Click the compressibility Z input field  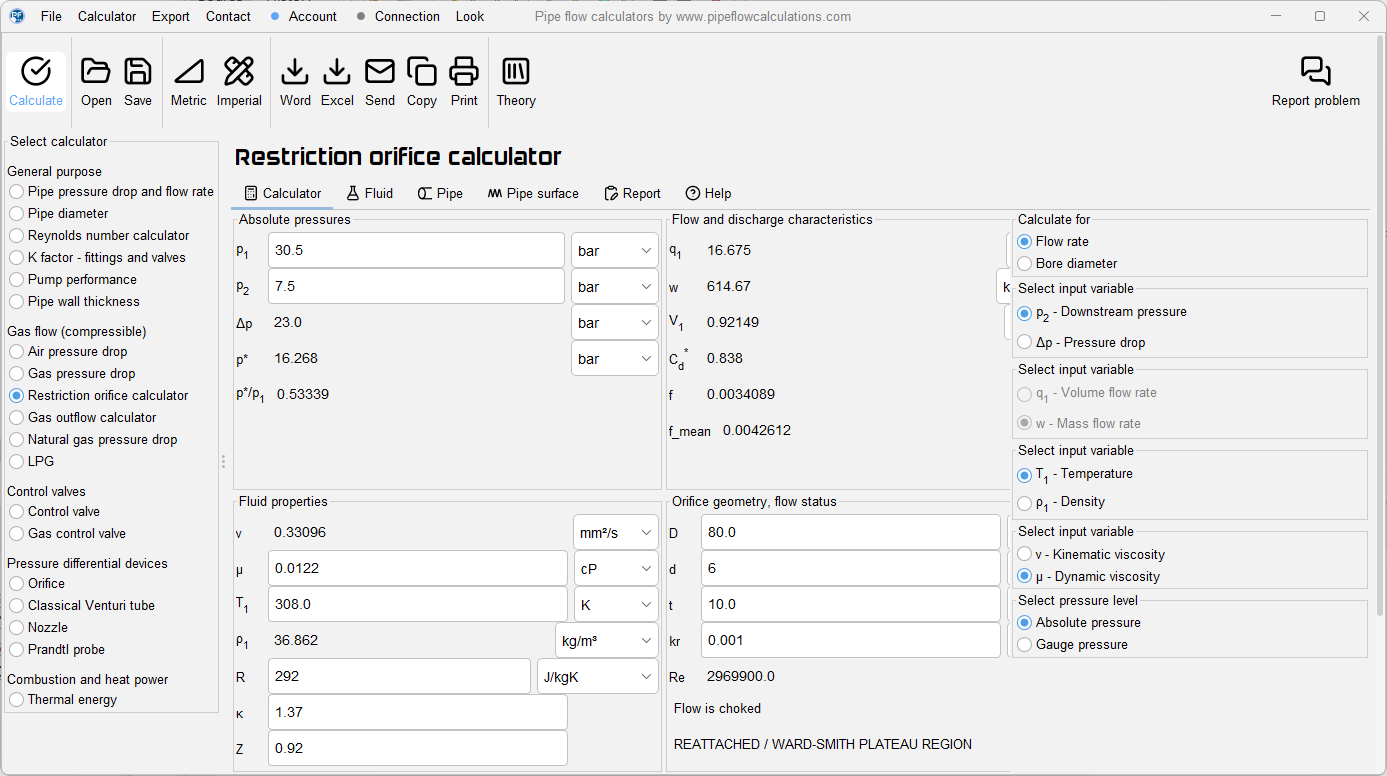pos(418,749)
